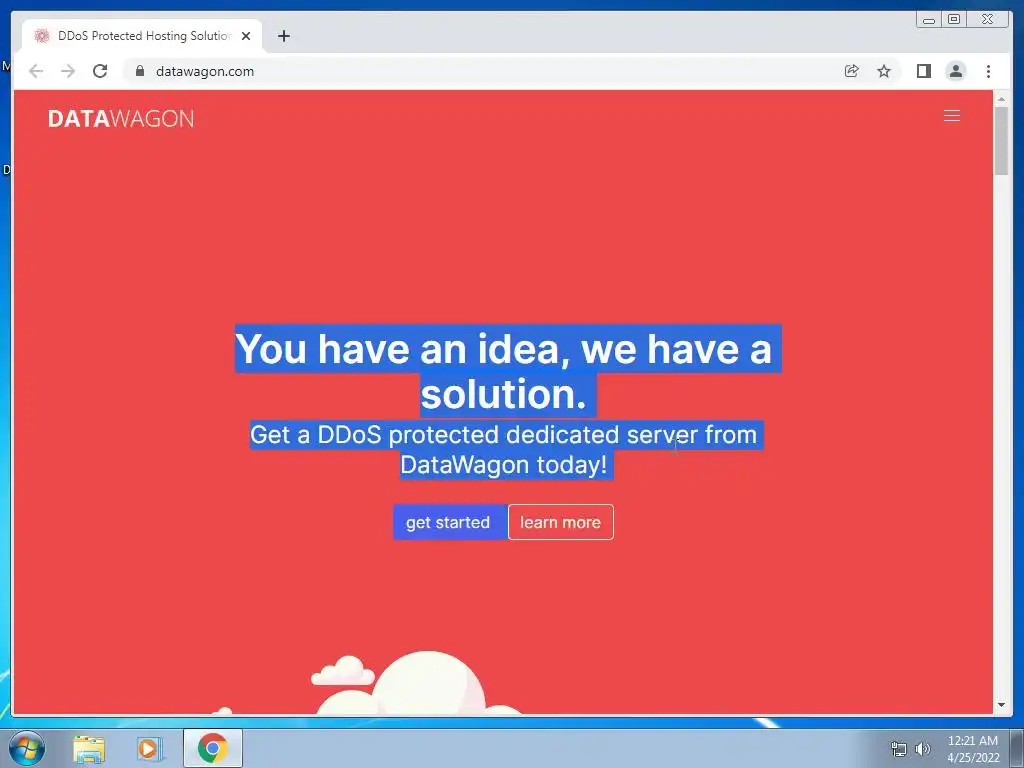Reload the current page
The width and height of the screenshot is (1024, 768).
[100, 71]
